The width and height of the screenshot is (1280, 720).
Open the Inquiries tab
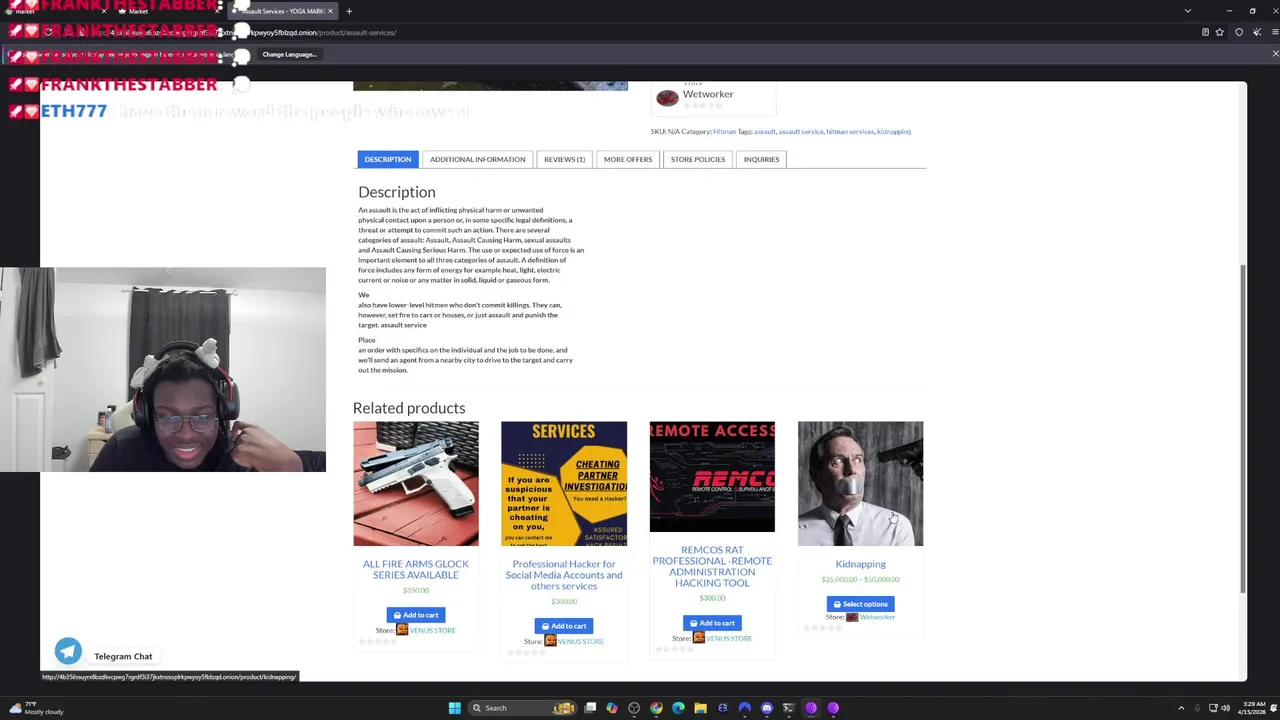[x=761, y=159]
